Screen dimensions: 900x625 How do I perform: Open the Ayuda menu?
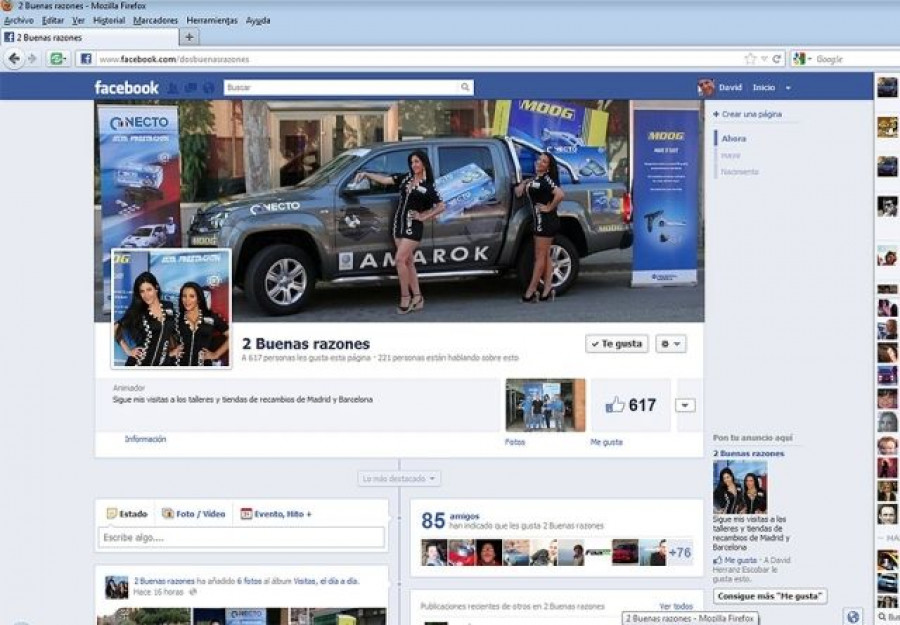(258, 21)
